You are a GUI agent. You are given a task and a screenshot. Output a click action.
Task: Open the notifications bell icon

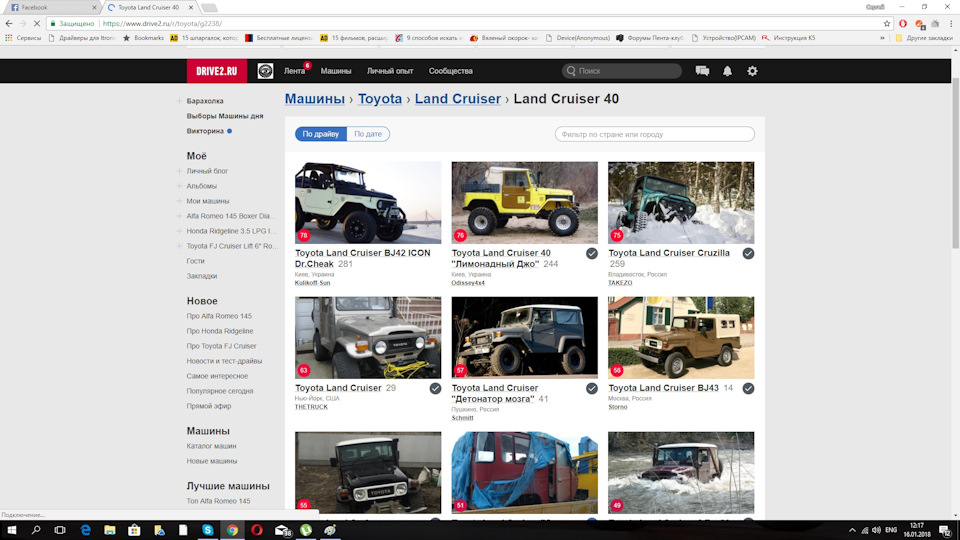click(x=727, y=71)
